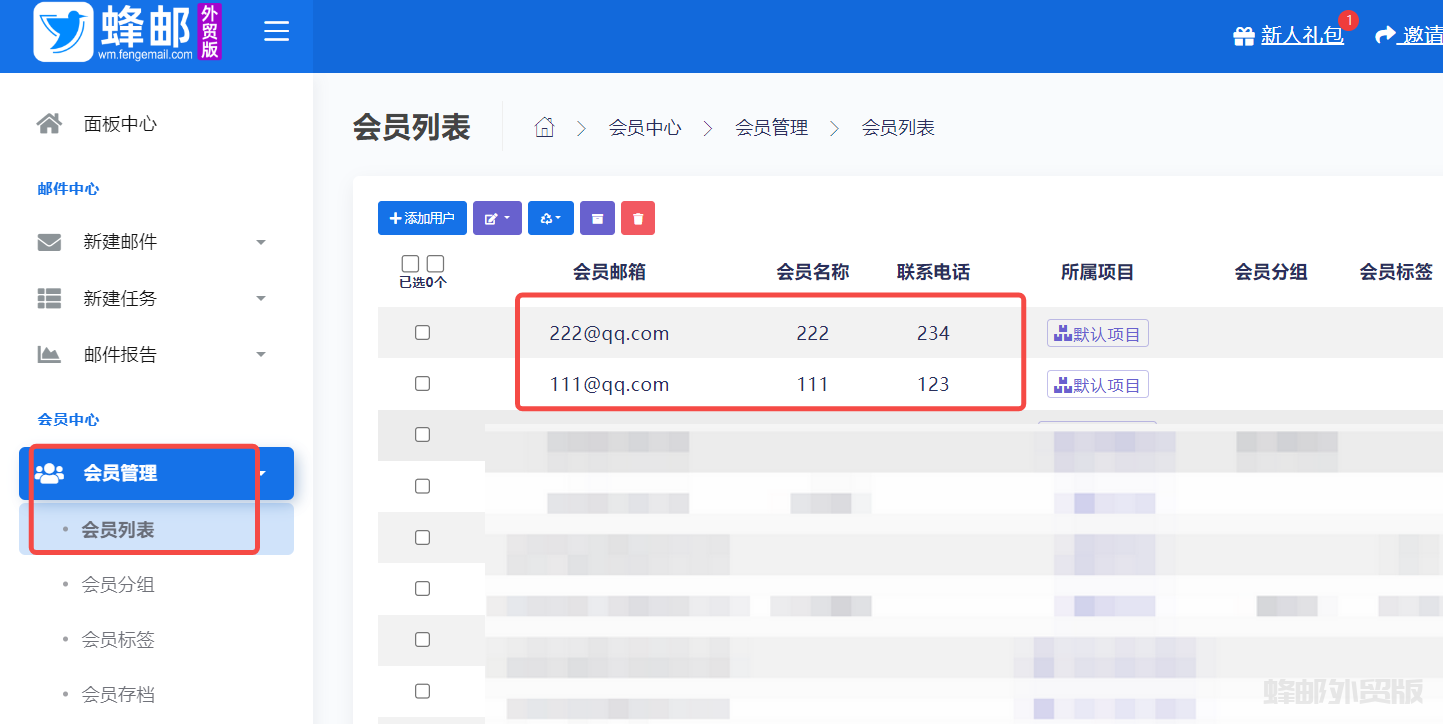Viewport: 1443px width, 724px height.
Task: Tick the checkbox for 222@qq.com row
Action: point(422,332)
